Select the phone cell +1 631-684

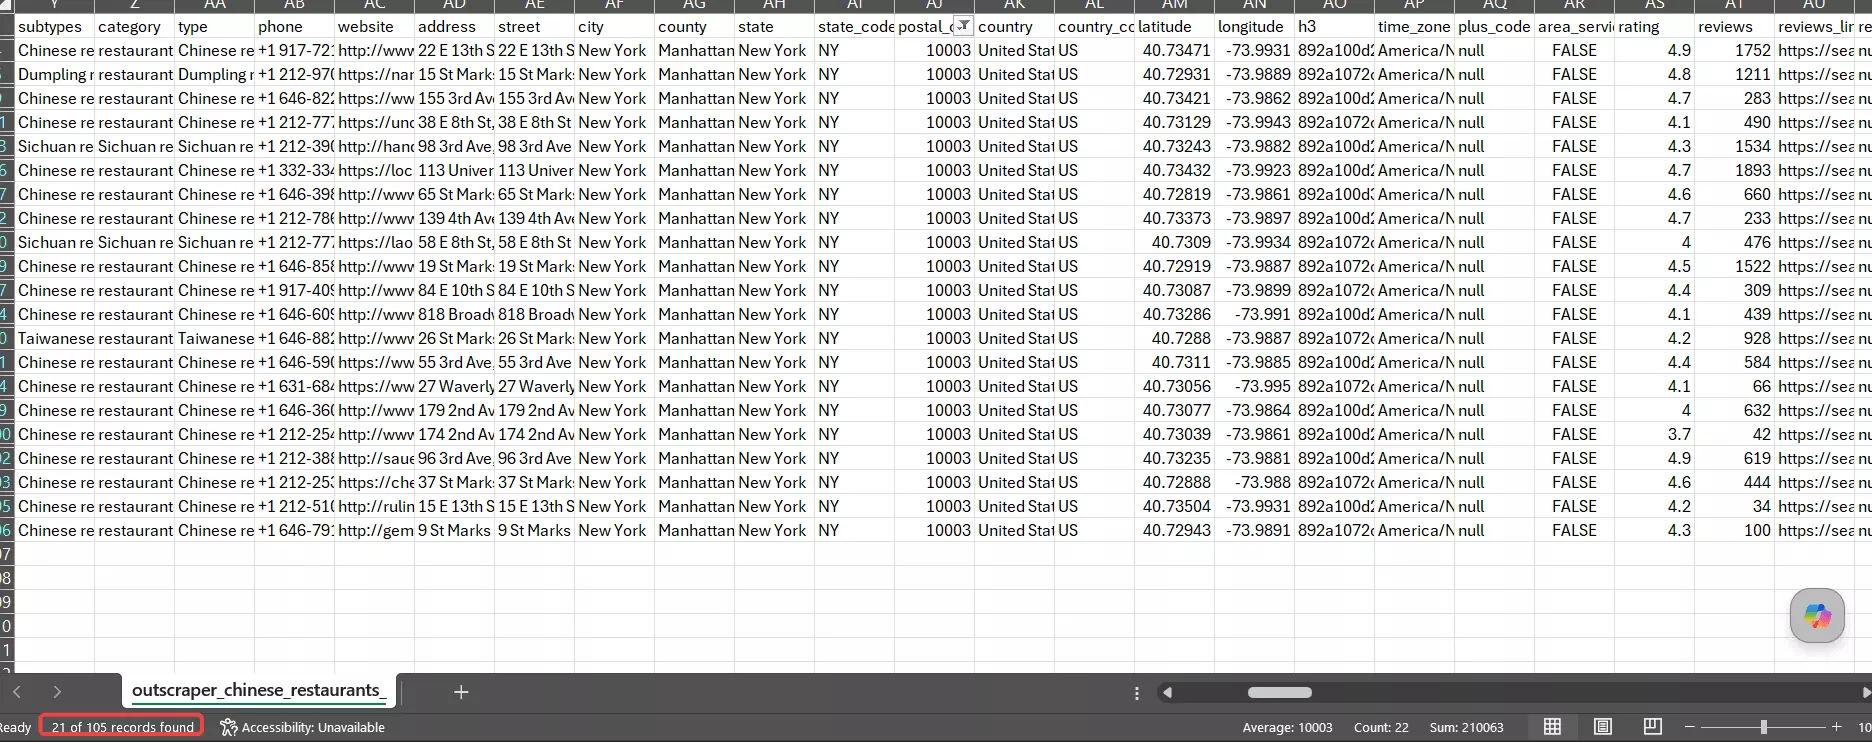pyautogui.click(x=294, y=386)
